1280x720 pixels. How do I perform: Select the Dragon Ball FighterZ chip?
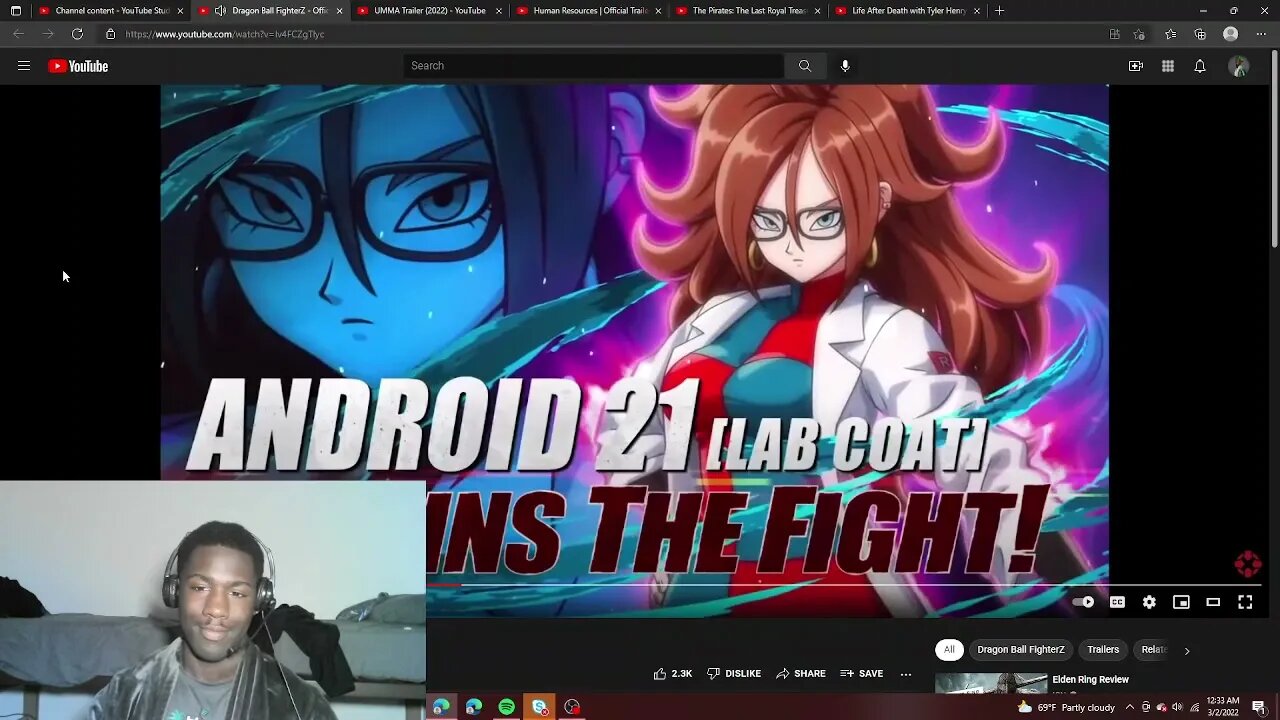coord(1021,650)
